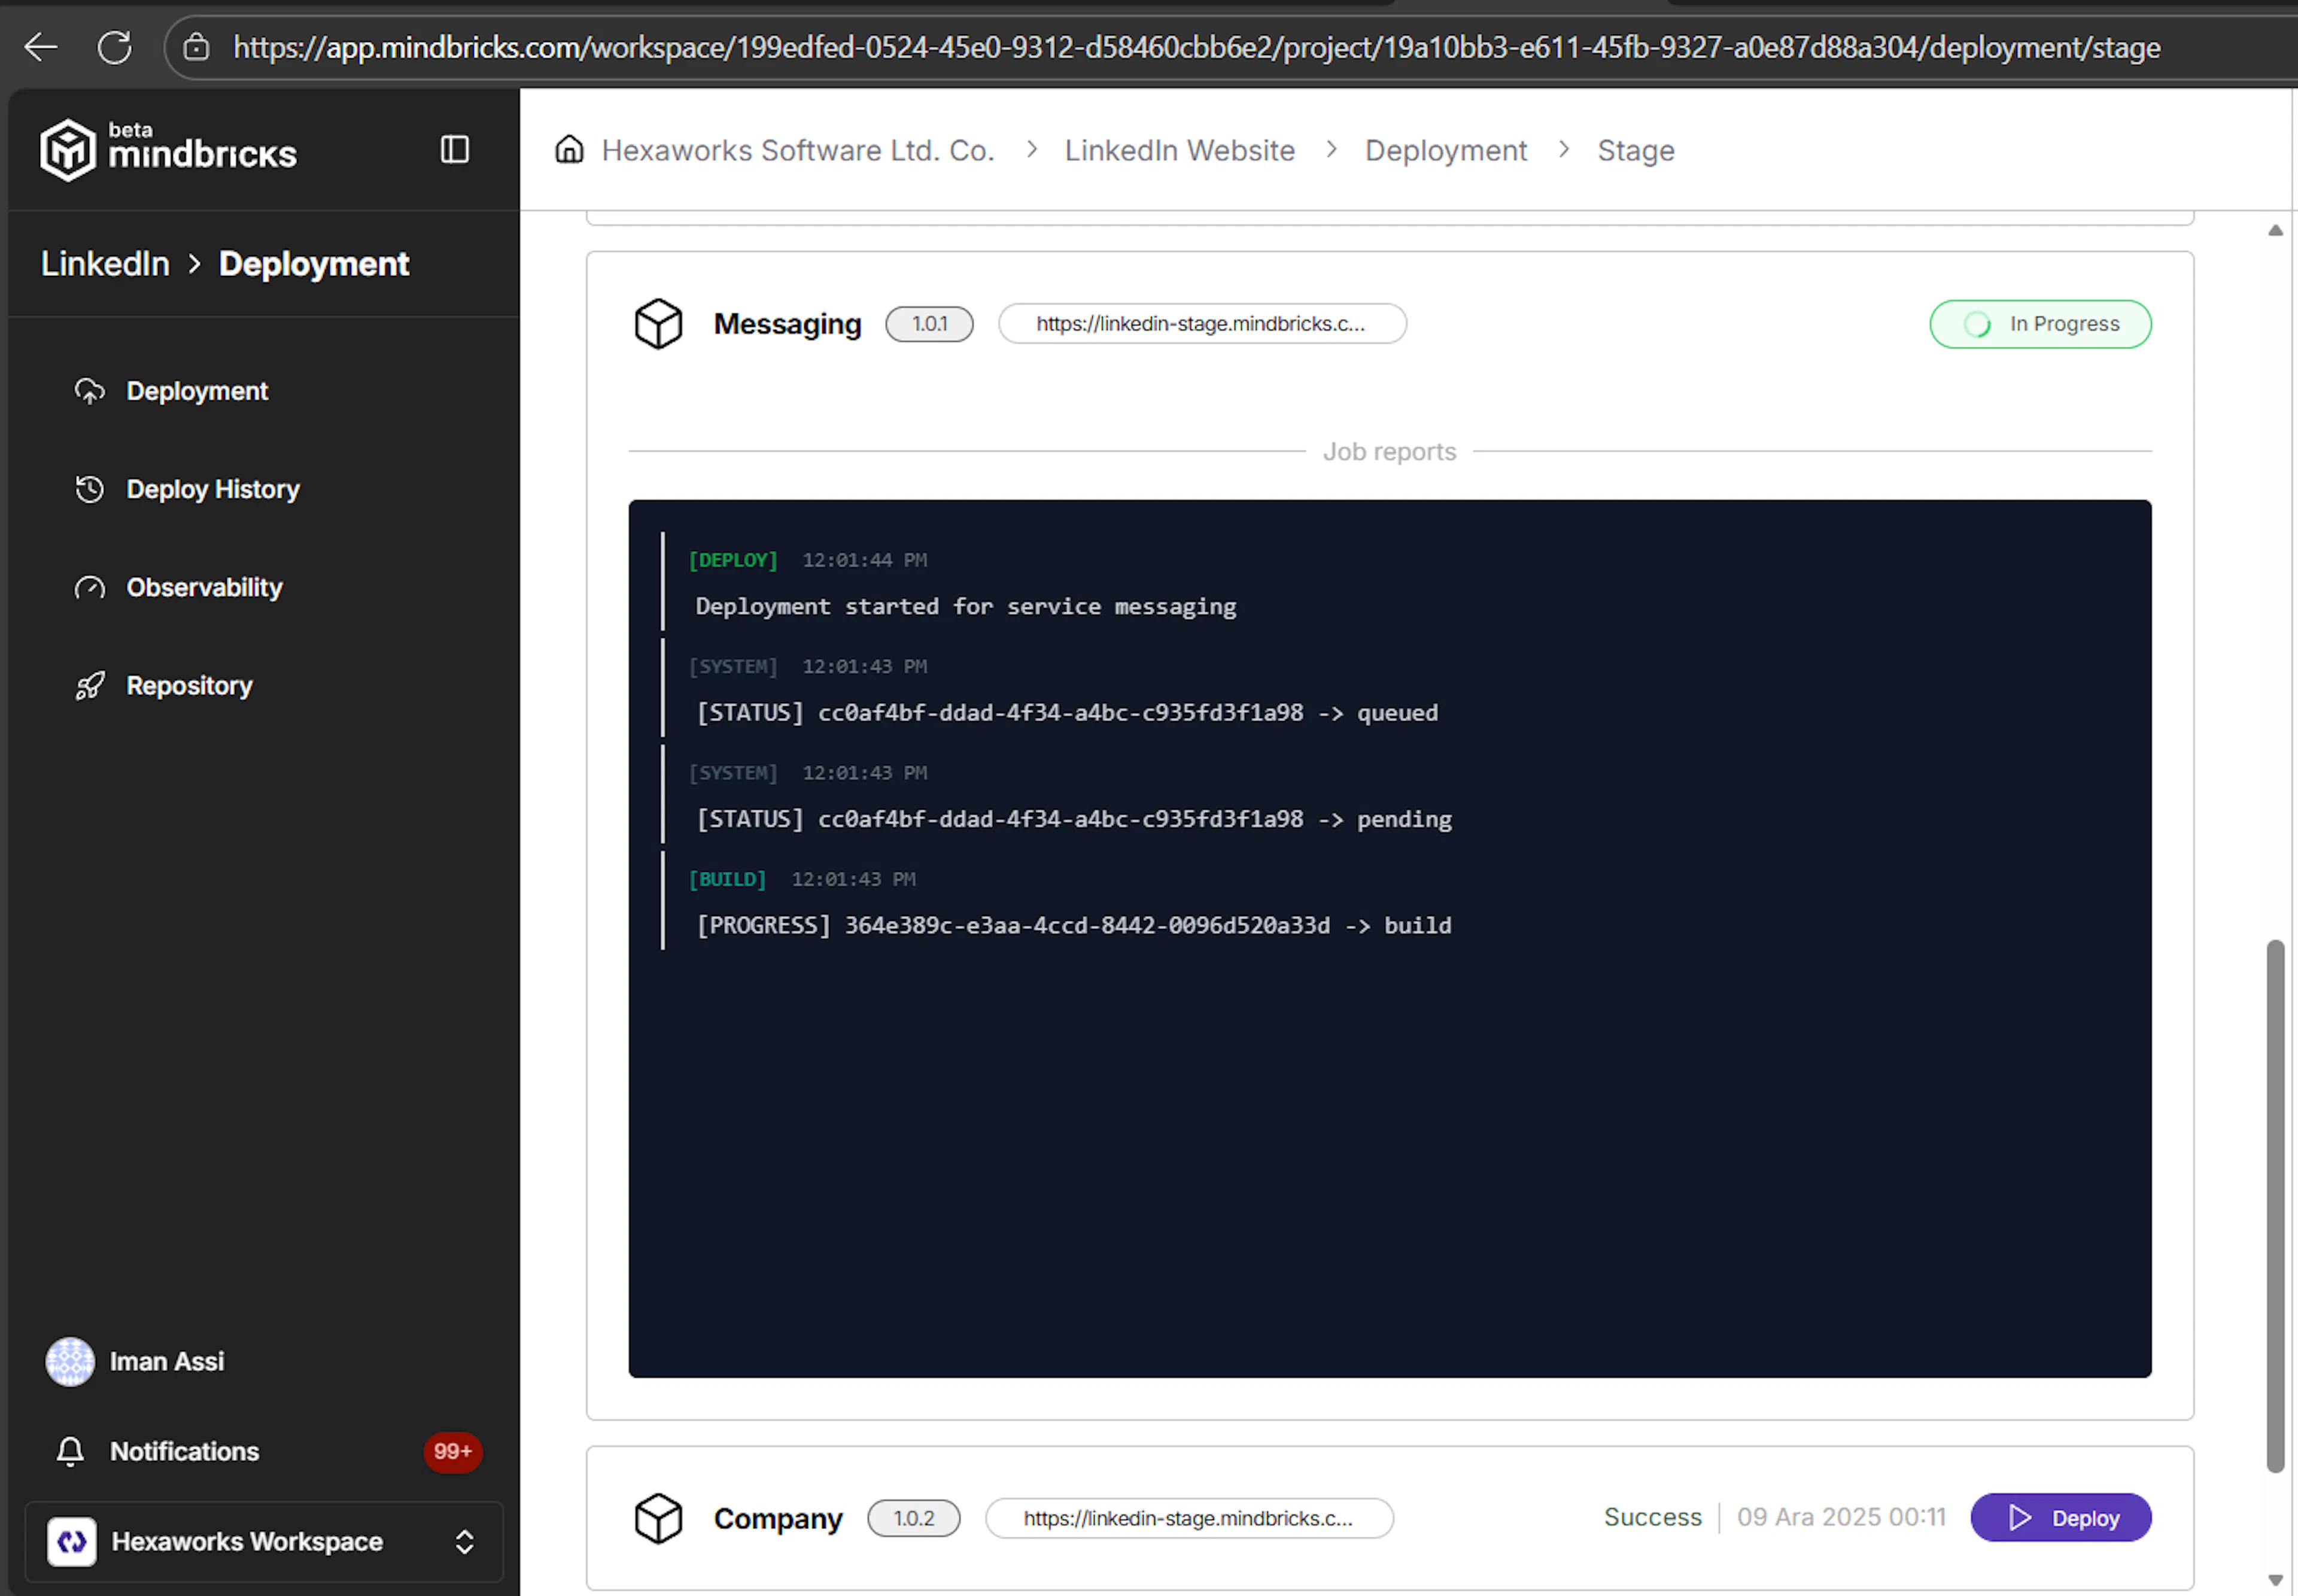
Task: Click Iman Assi user avatar
Action: coord(70,1361)
